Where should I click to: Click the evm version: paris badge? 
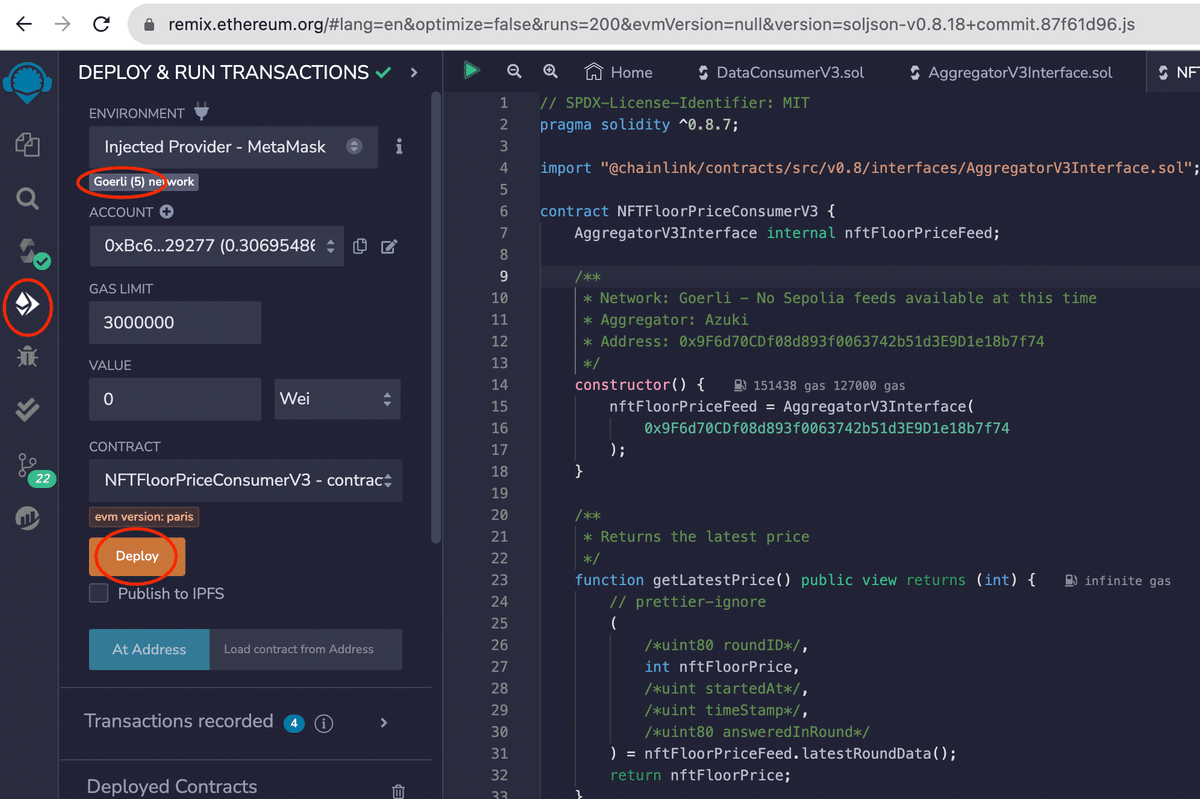pos(145,517)
